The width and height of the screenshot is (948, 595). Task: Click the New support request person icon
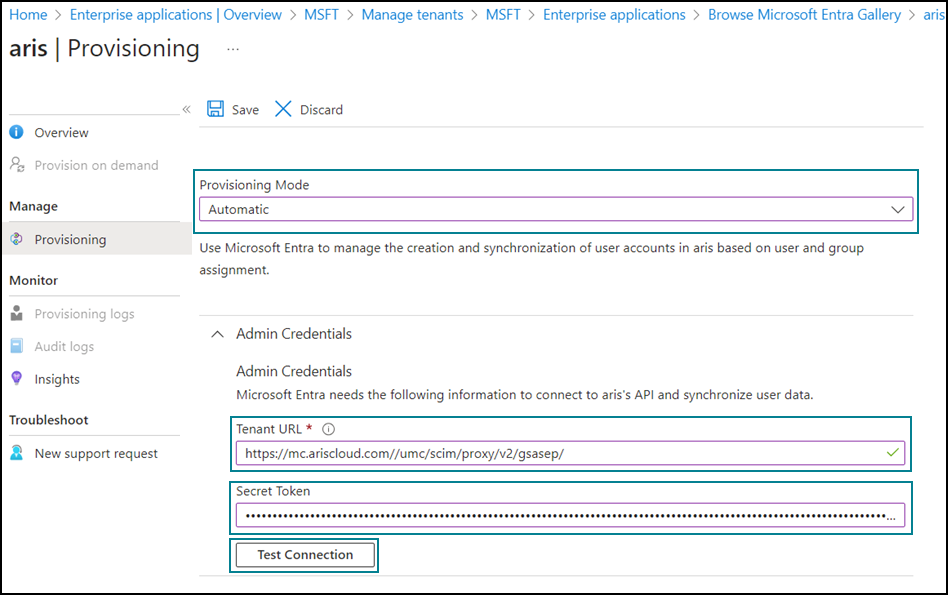(16, 453)
